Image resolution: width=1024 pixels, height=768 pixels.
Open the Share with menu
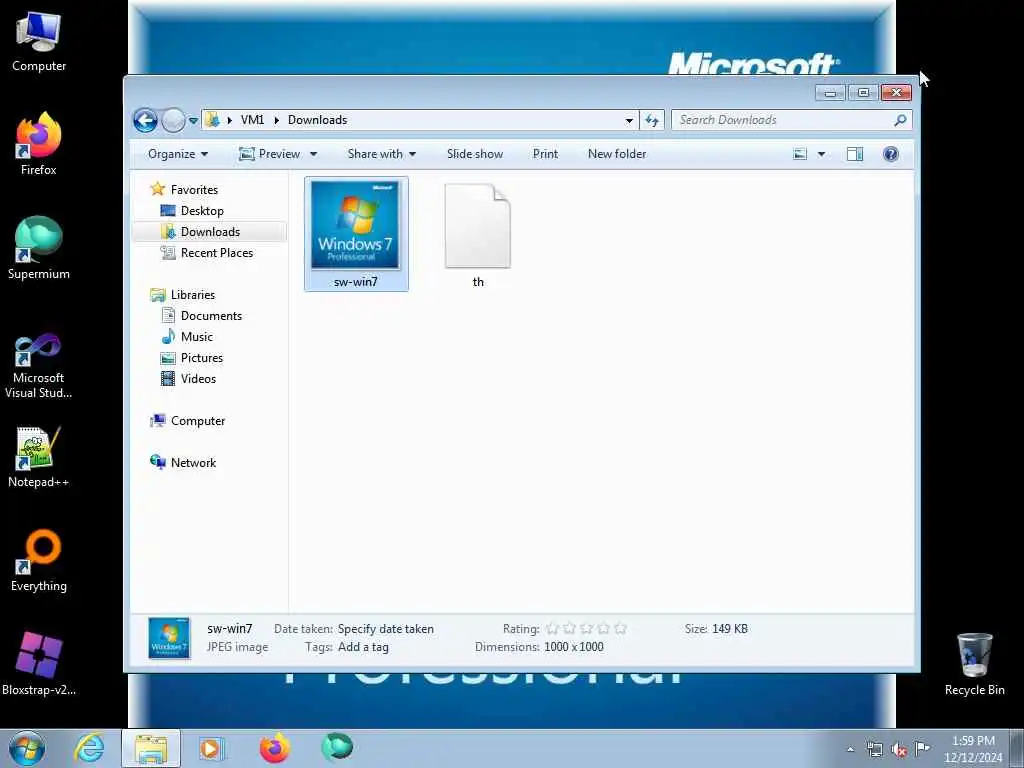tap(381, 154)
